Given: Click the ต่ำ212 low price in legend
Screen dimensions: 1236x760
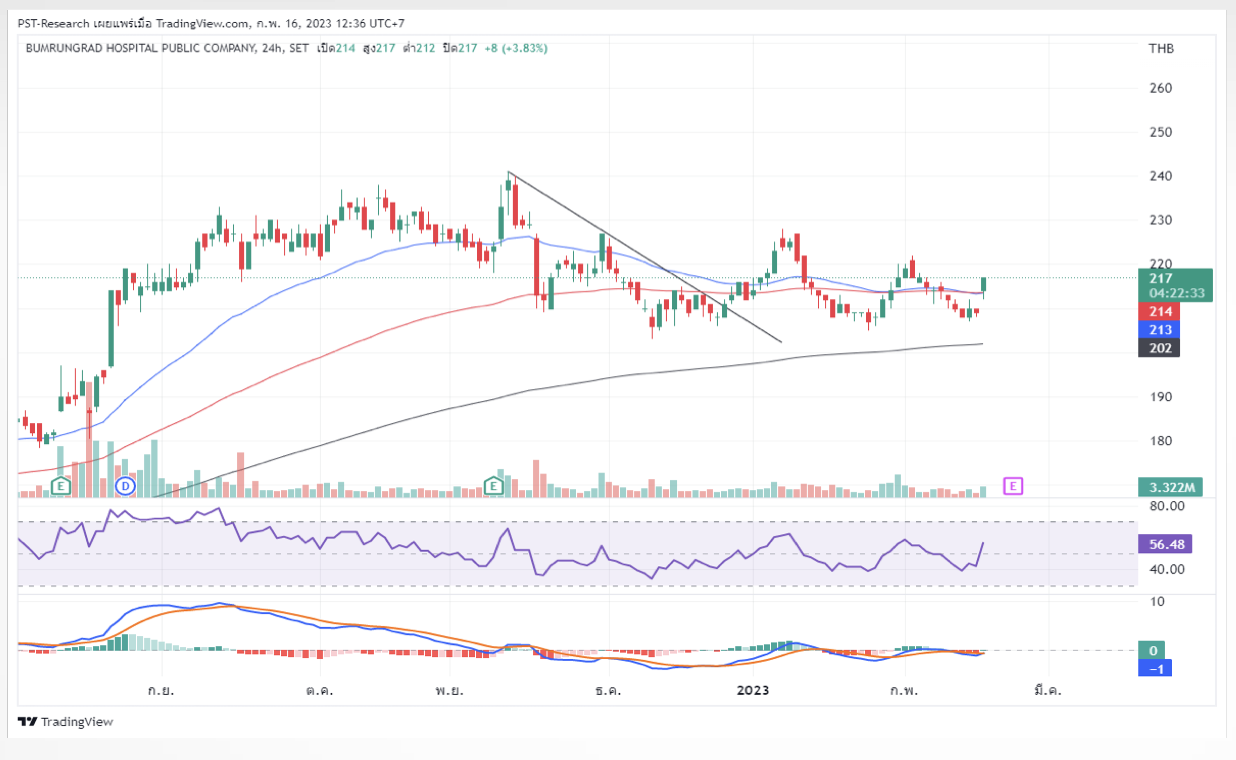Looking at the screenshot, I should click(418, 48).
